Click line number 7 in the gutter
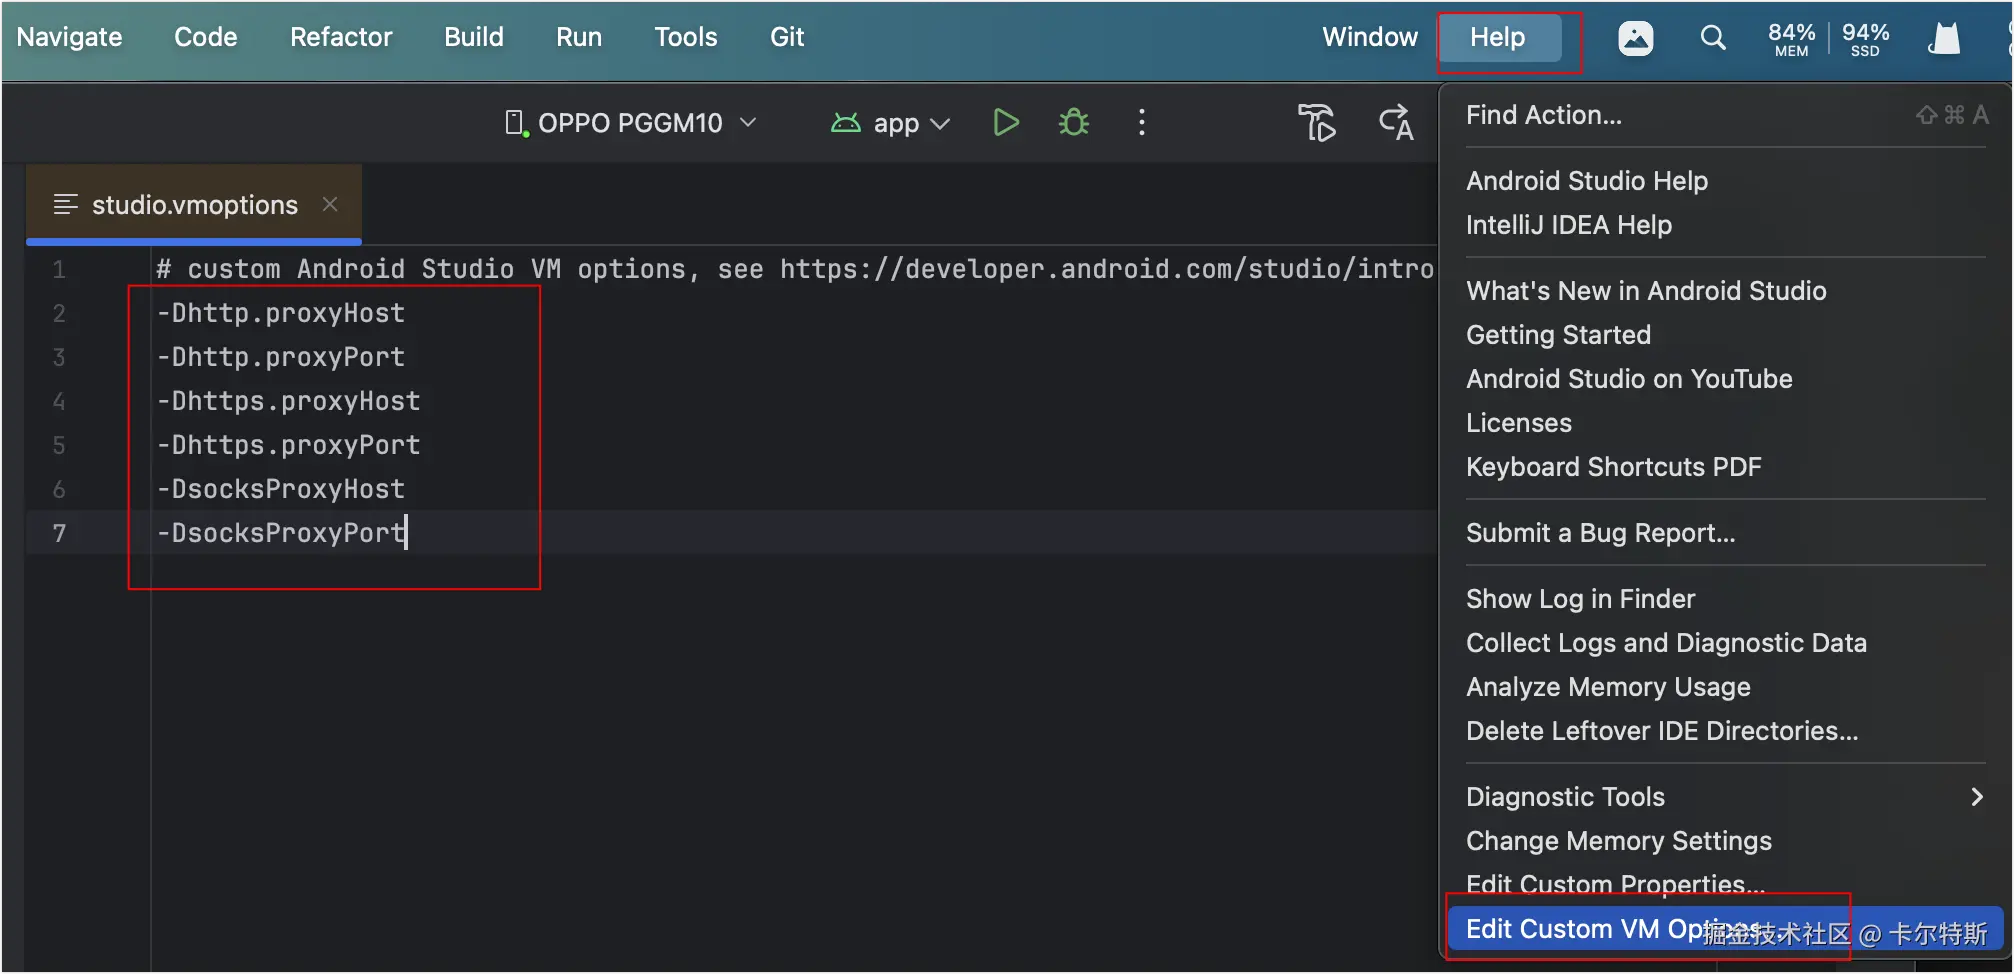 pyautogui.click(x=59, y=533)
